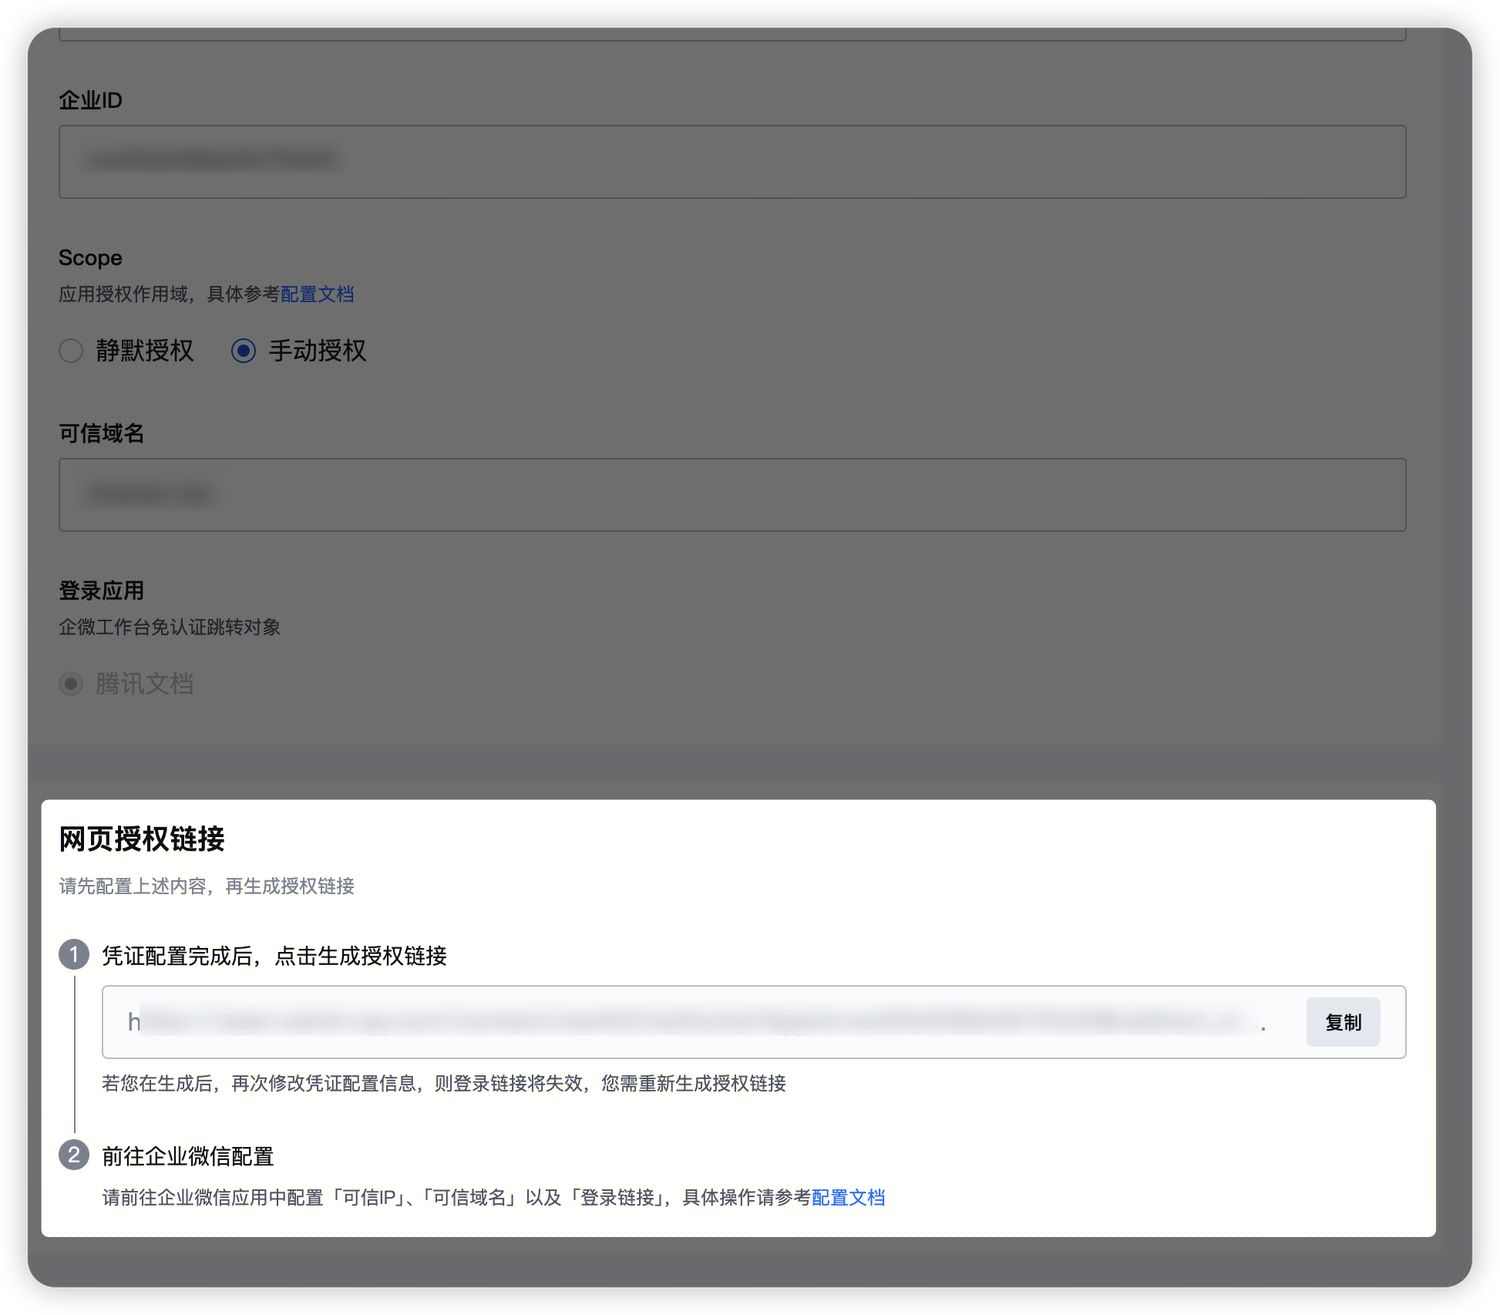
Task: Click the Scope field label
Action: tap(90, 258)
